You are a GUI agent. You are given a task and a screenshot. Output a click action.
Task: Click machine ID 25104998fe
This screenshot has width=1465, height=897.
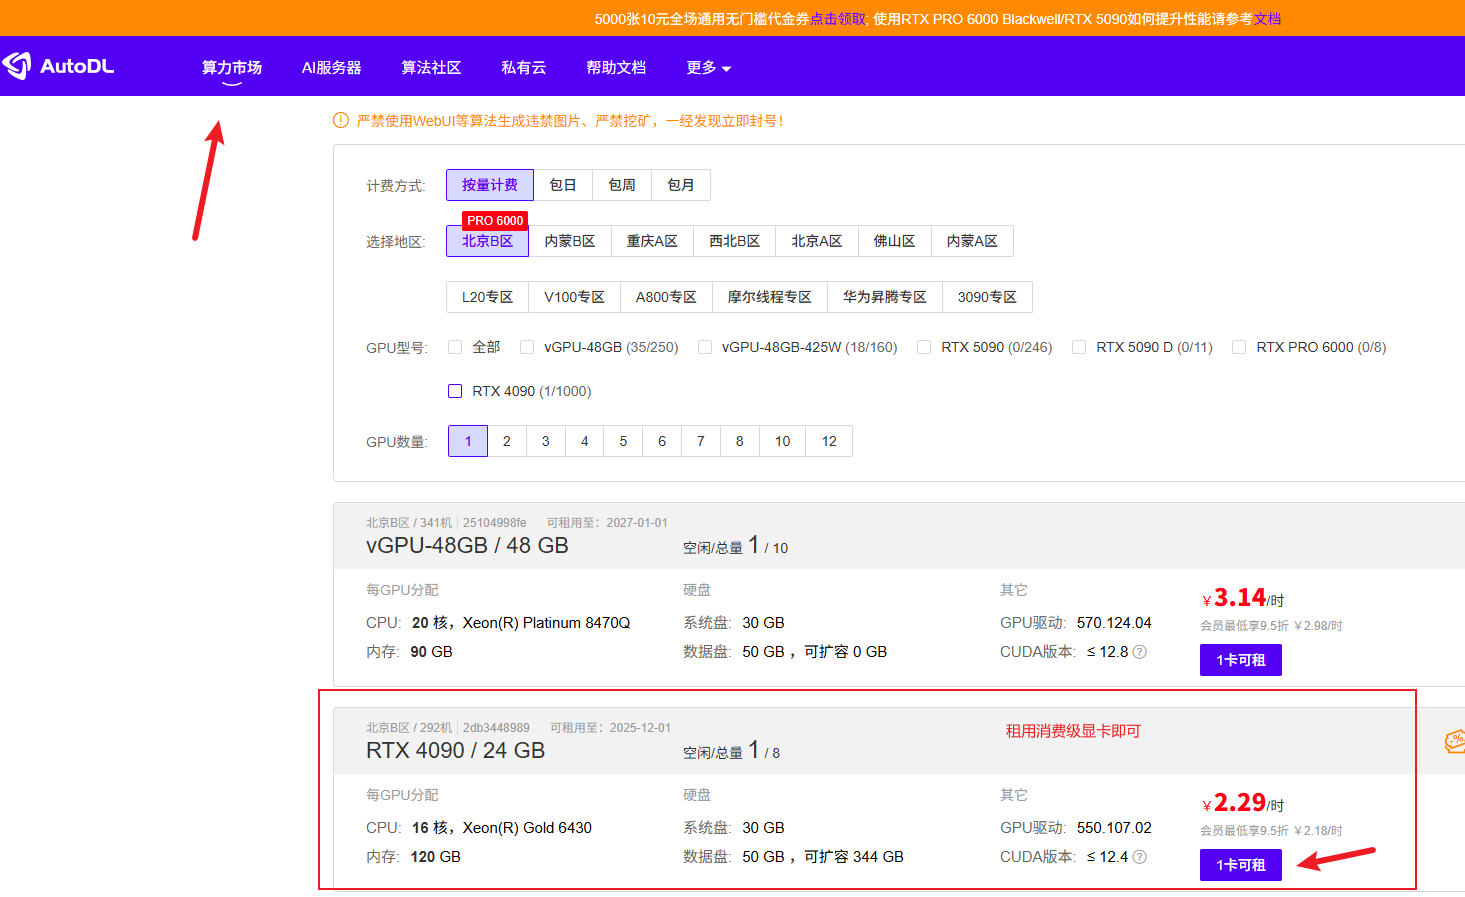click(494, 523)
